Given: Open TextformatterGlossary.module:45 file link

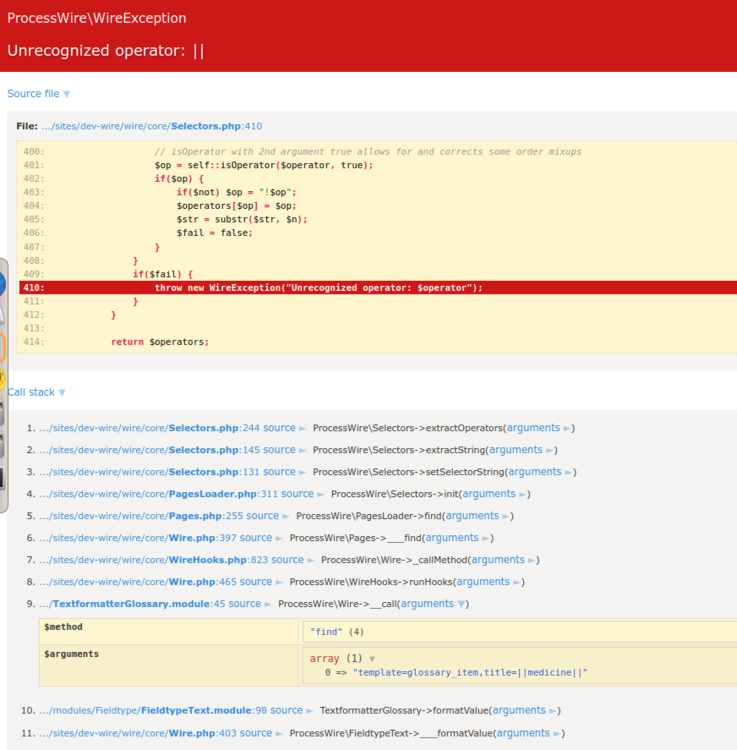Looking at the screenshot, I should pos(132,604).
